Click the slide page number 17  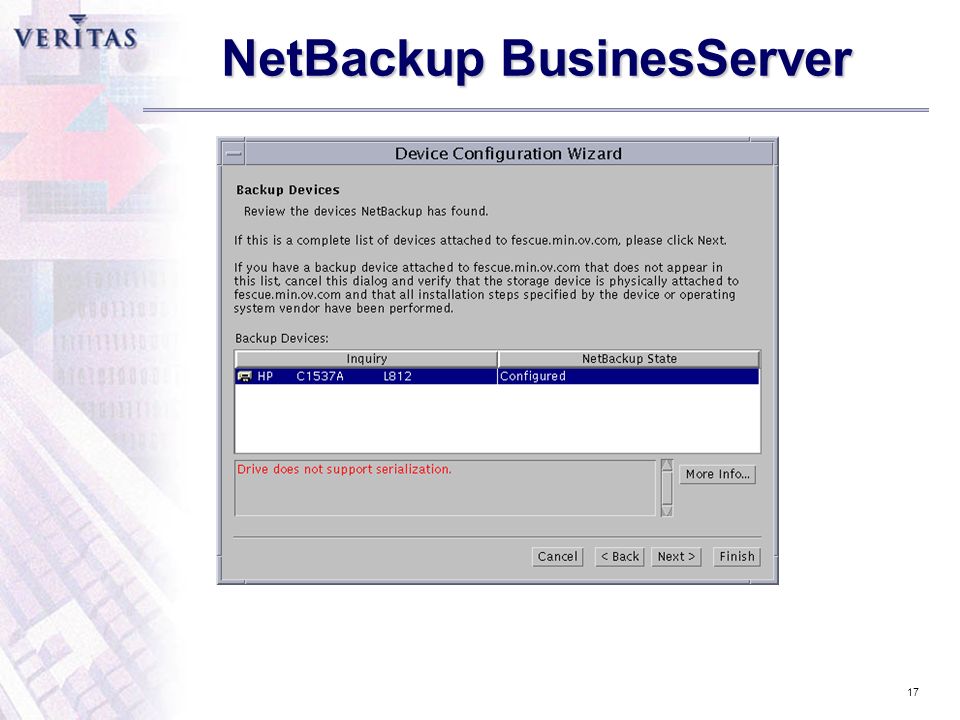click(913, 692)
